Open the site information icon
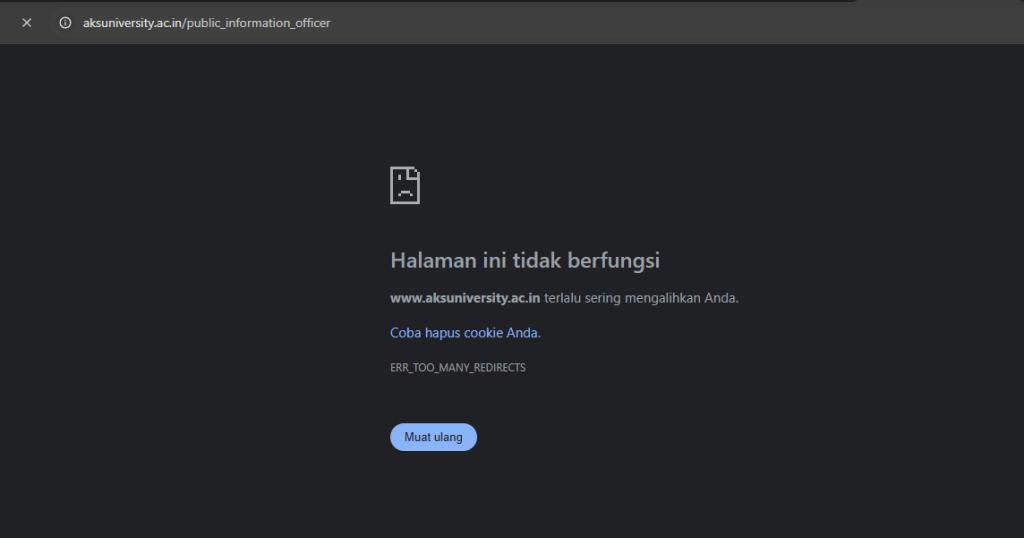 tap(65, 23)
